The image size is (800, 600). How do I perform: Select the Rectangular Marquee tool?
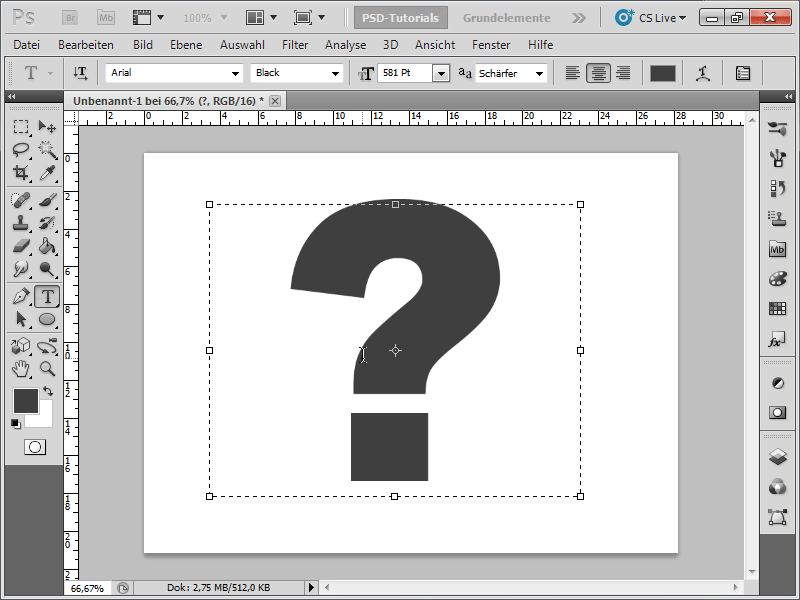pyautogui.click(x=21, y=126)
